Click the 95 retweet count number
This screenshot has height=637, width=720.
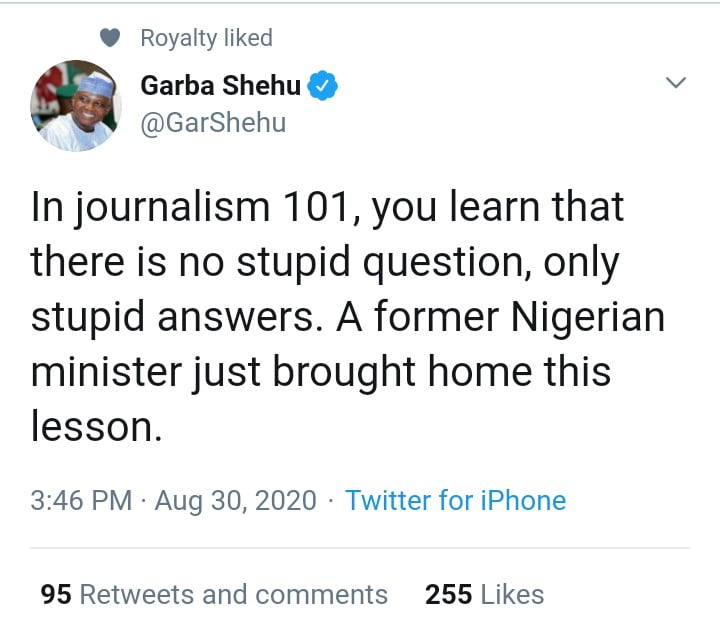click(55, 594)
